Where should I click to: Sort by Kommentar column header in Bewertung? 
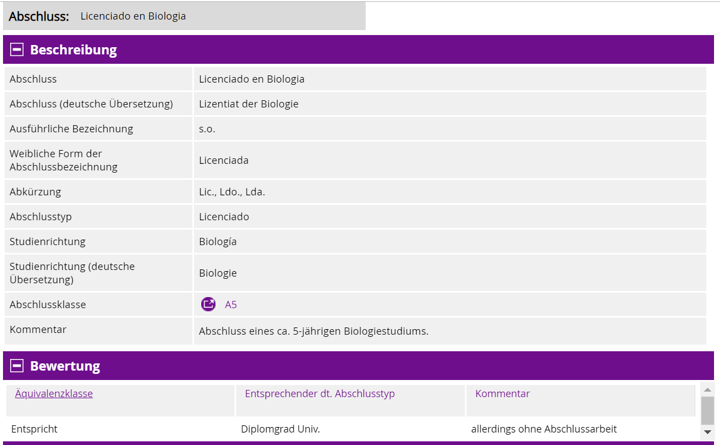pyautogui.click(x=502, y=394)
